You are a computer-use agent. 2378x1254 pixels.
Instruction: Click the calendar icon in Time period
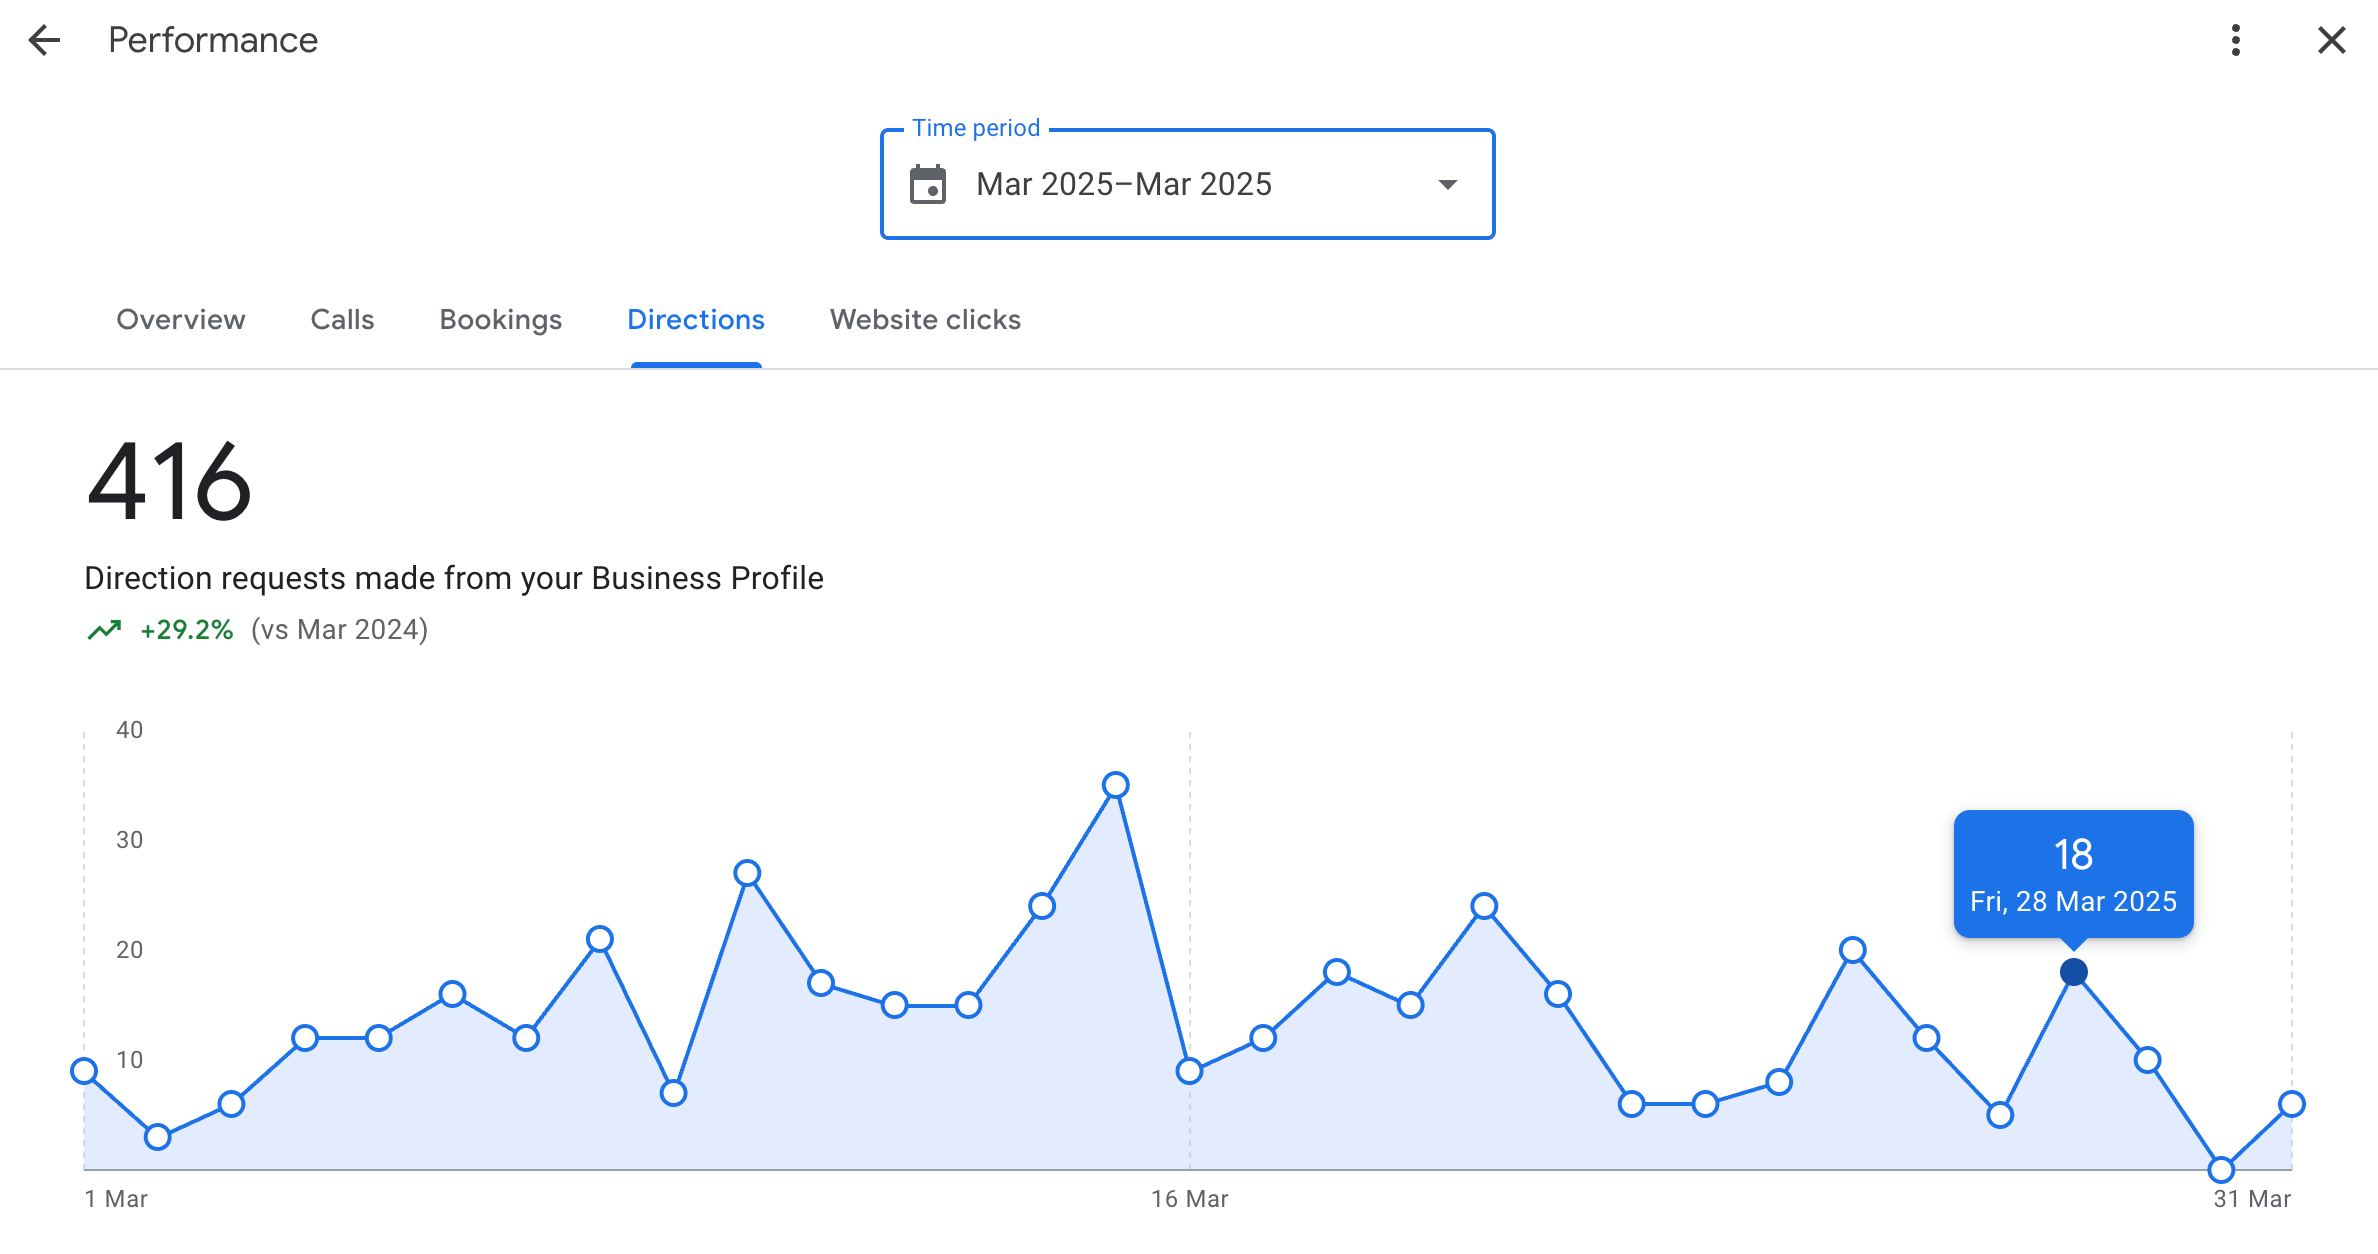(927, 184)
